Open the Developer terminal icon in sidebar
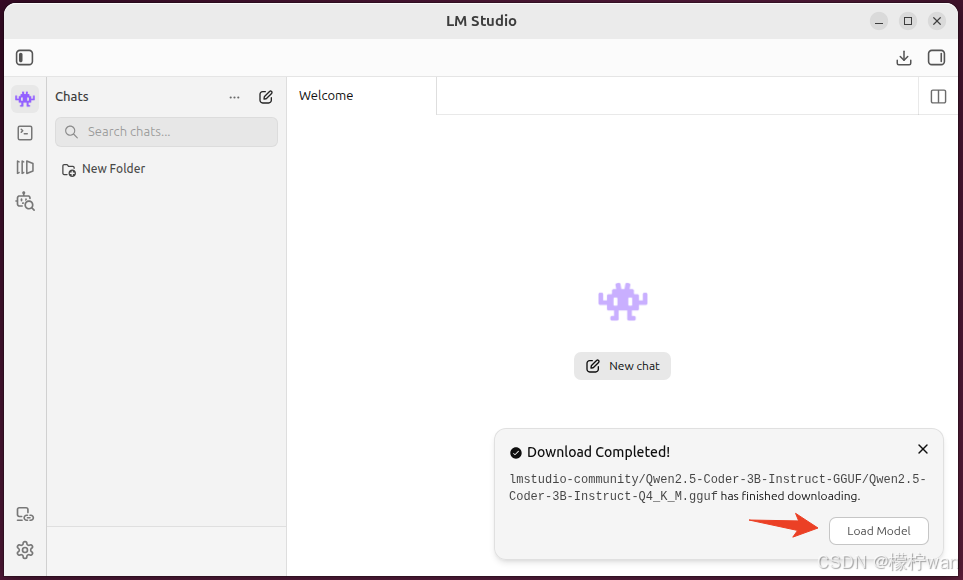 click(25, 133)
